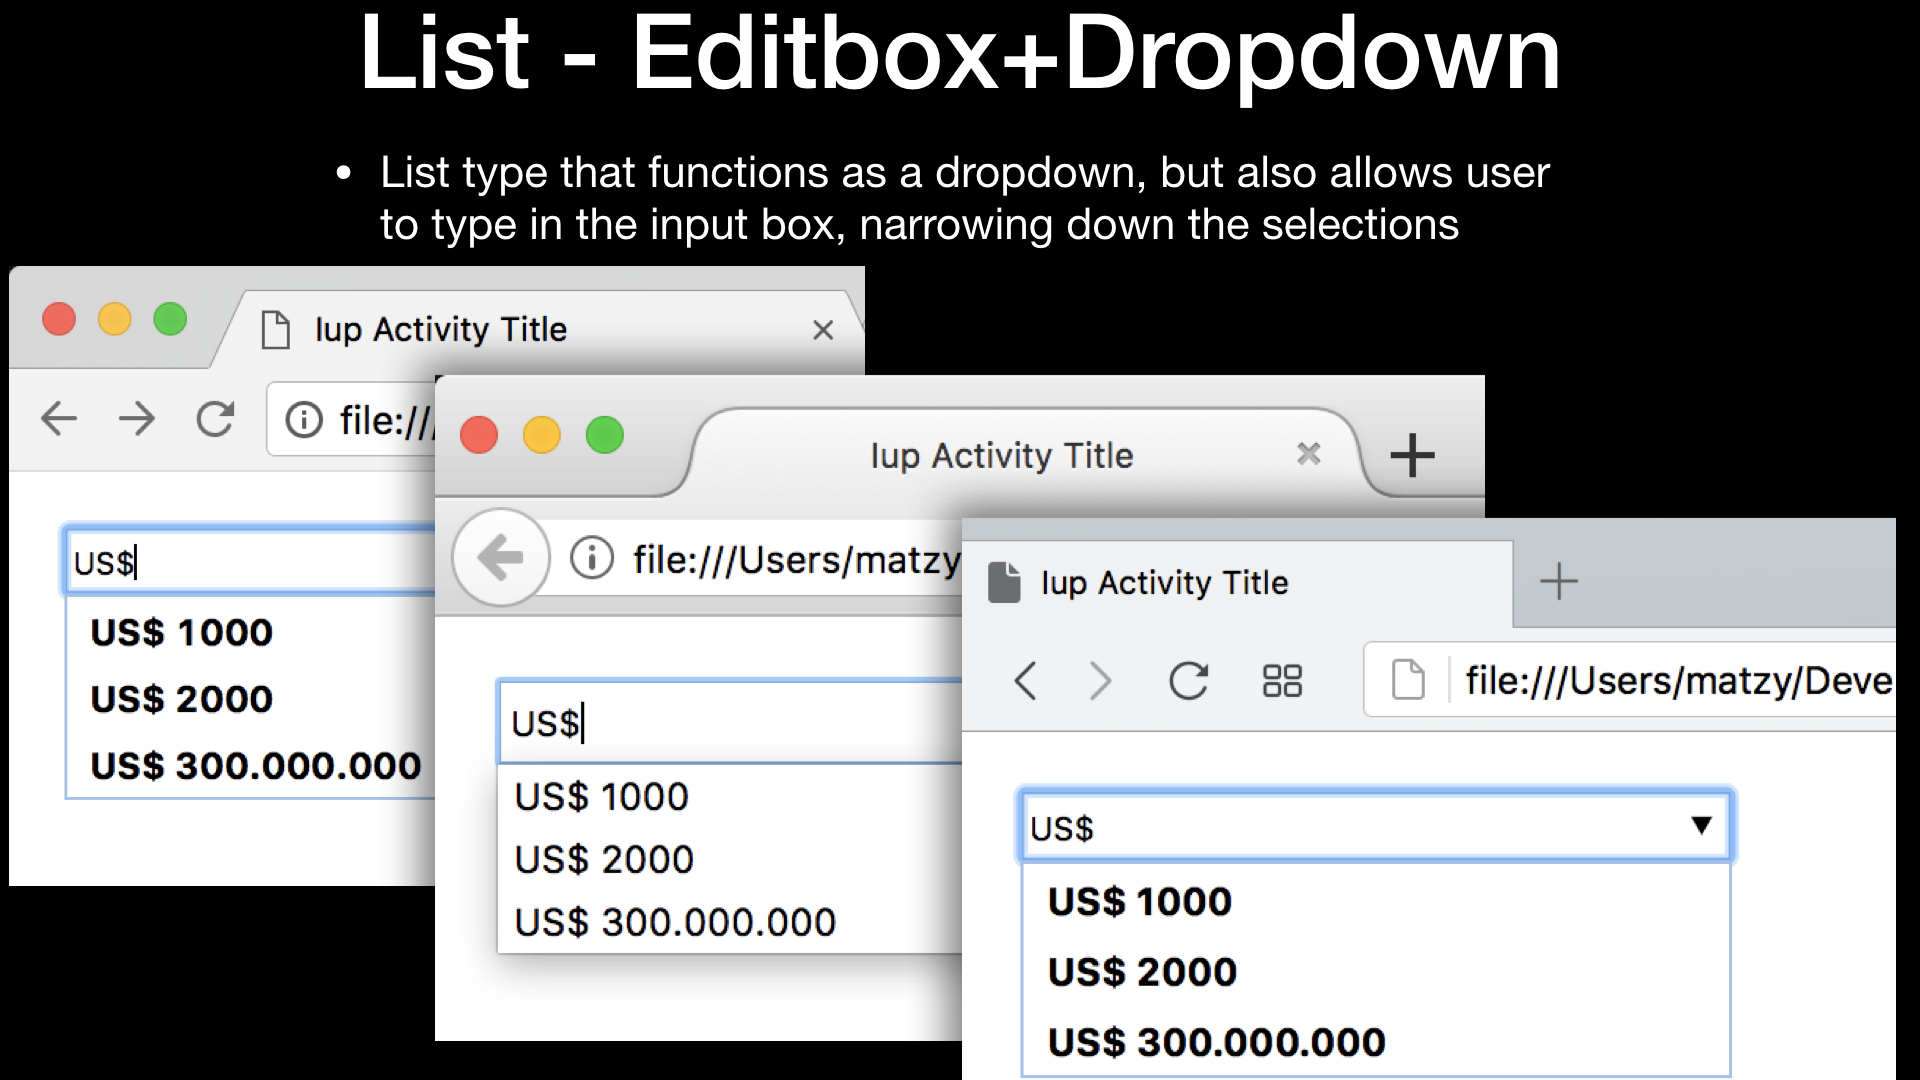Screen dimensions: 1920x1080
Task: Click Firefox's round back button
Action: pyautogui.click(x=500, y=557)
